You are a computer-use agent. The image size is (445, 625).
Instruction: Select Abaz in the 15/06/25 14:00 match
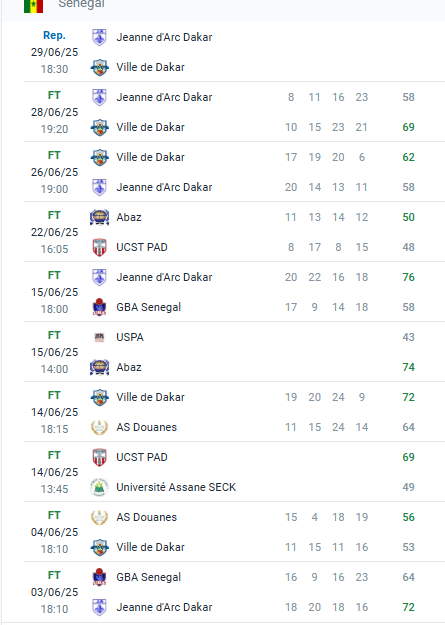128,367
